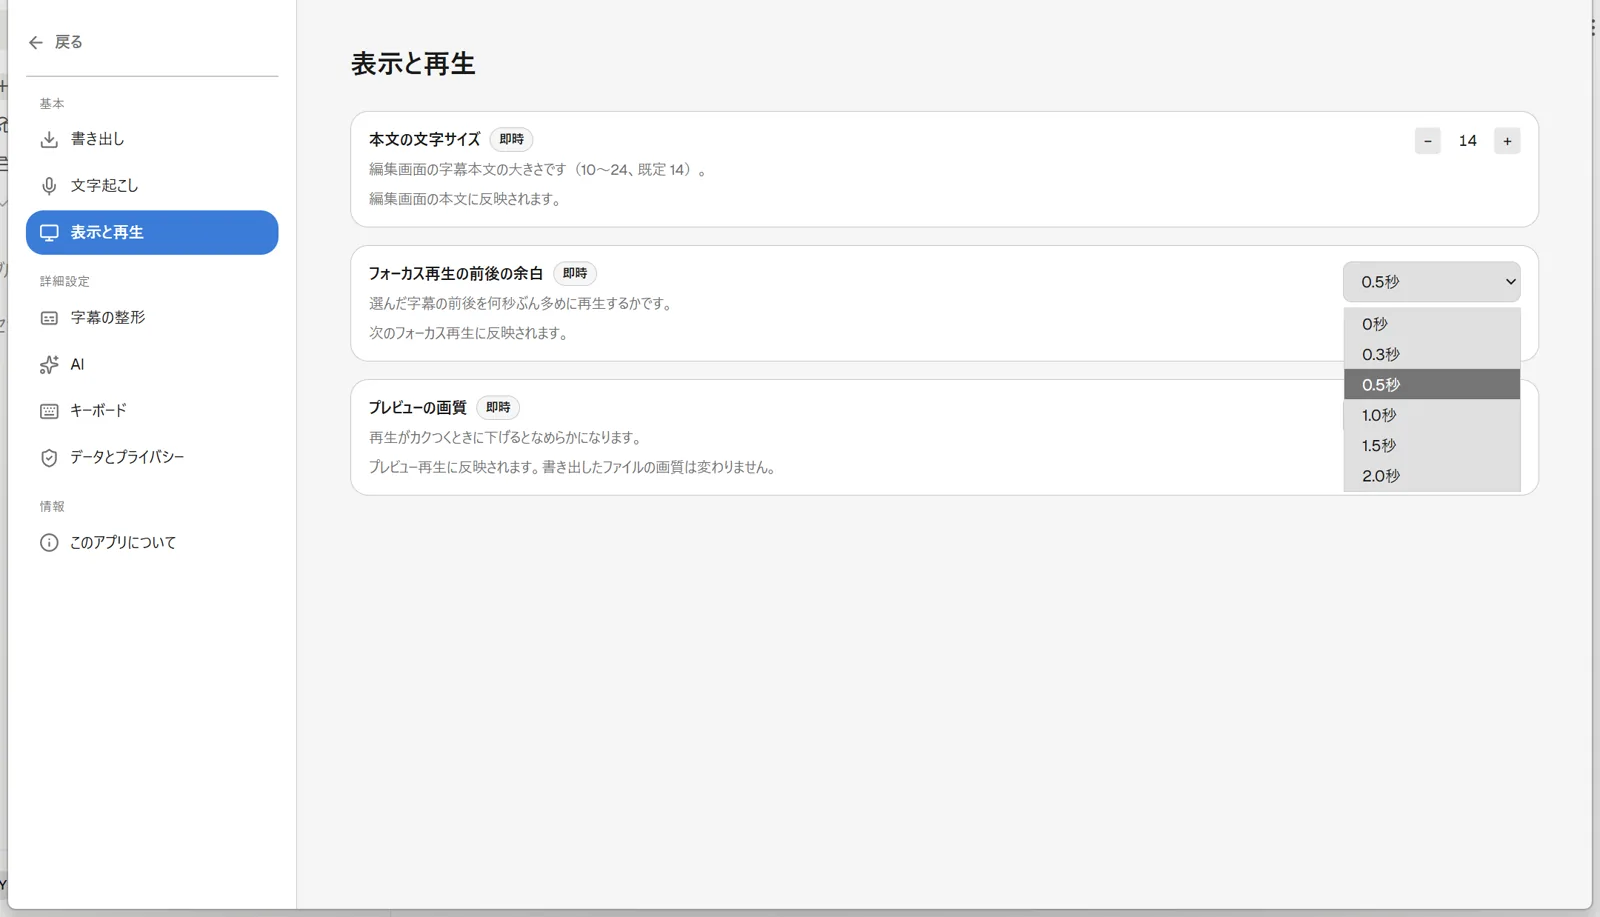Choose 0秒 from the dropdown list
Viewport: 1600px width, 917px height.
pos(1431,324)
